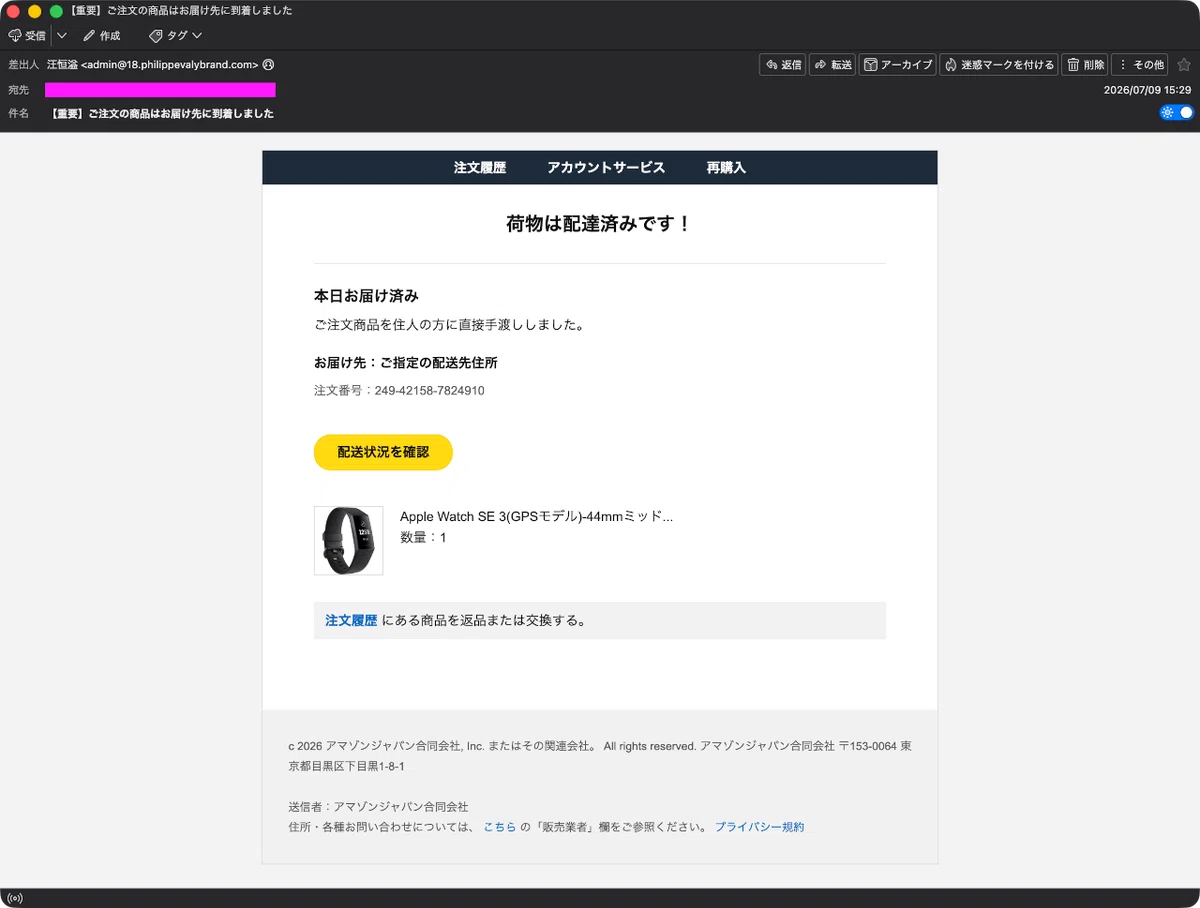
Task: Mark message as junk with 迷惑マークを付ける
Action: 999,65
